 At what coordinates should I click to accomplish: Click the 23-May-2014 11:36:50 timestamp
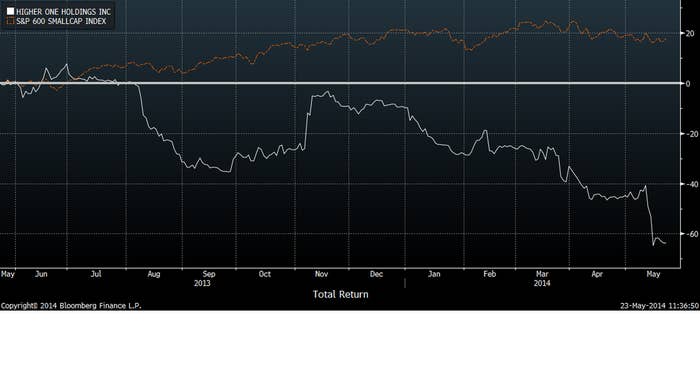(659, 306)
